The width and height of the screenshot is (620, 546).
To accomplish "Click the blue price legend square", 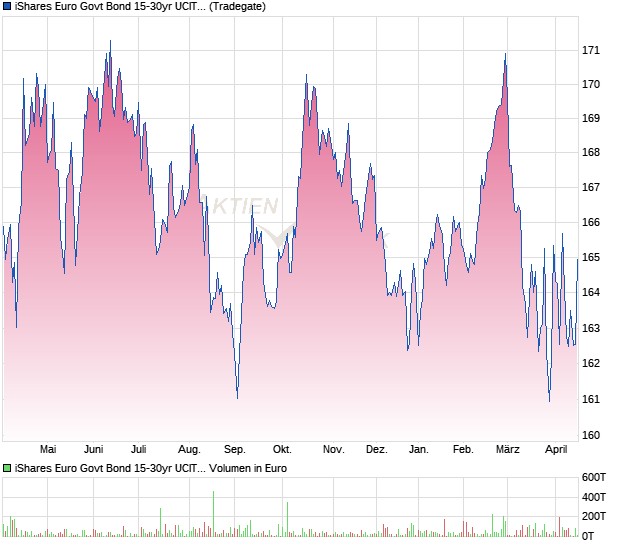I will coord(7,6).
